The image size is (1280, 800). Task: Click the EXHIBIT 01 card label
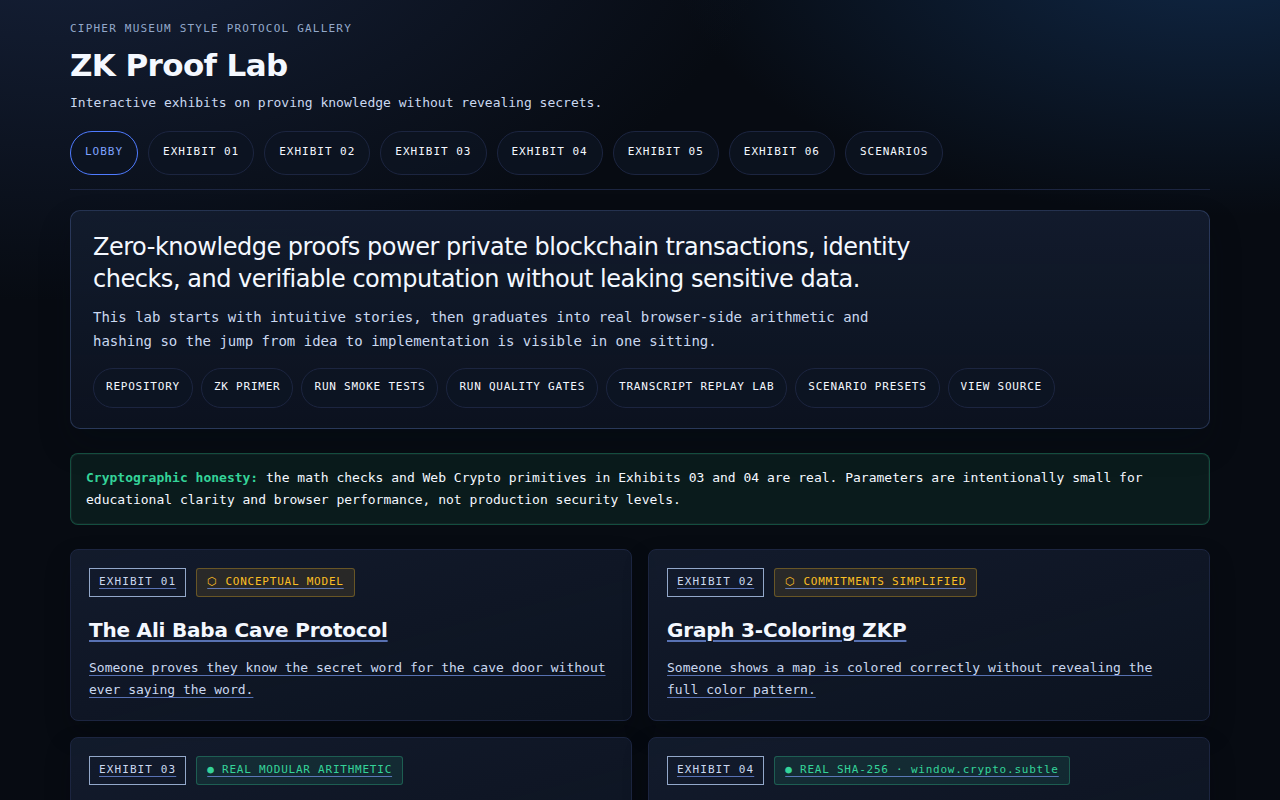(x=137, y=582)
